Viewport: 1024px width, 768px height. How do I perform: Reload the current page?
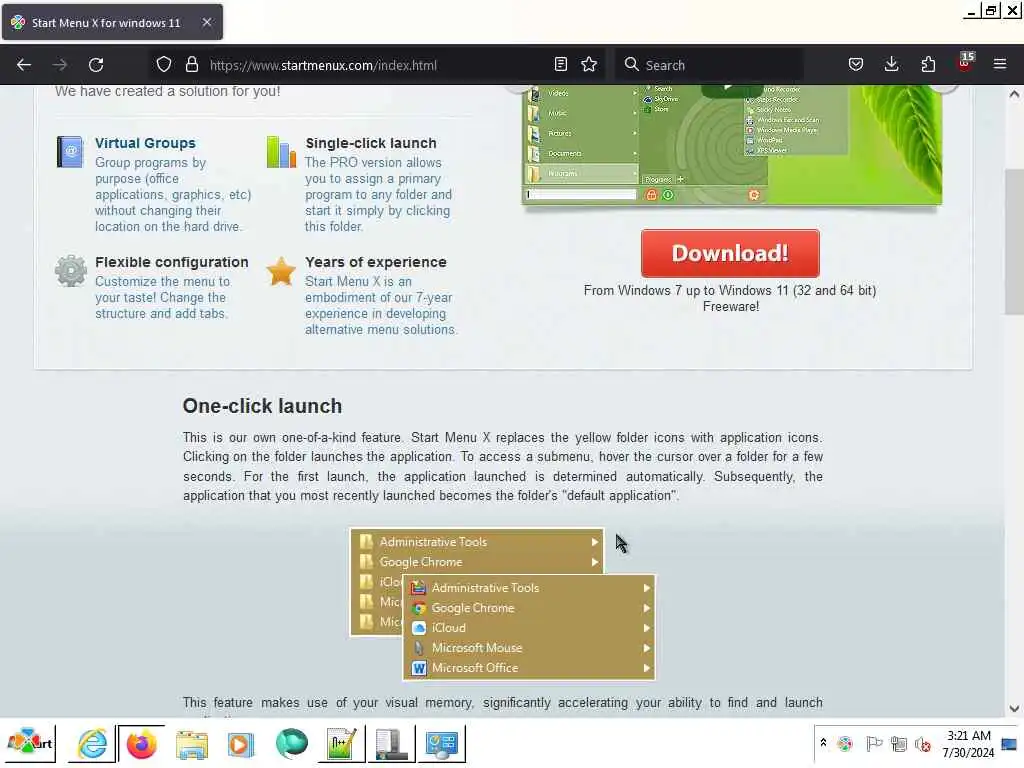pyautogui.click(x=96, y=65)
